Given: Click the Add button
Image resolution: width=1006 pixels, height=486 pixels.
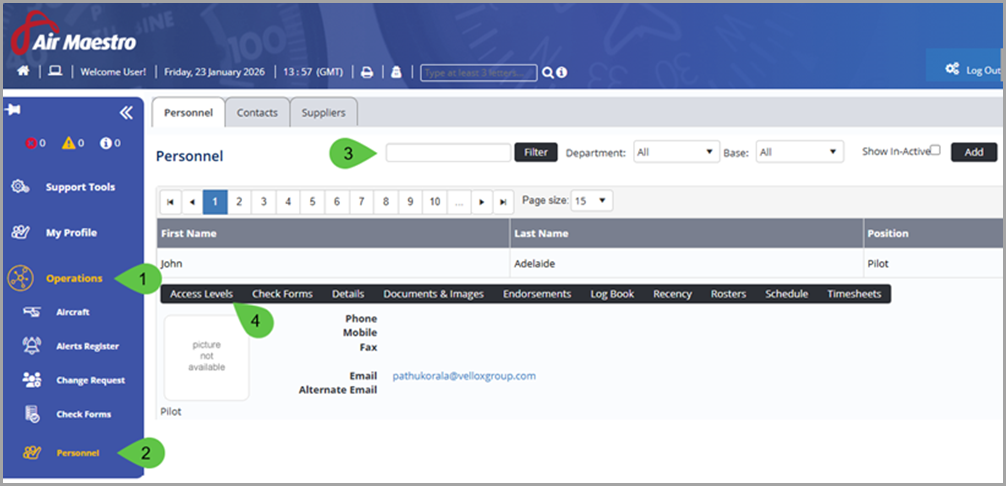Looking at the screenshot, I should [973, 152].
